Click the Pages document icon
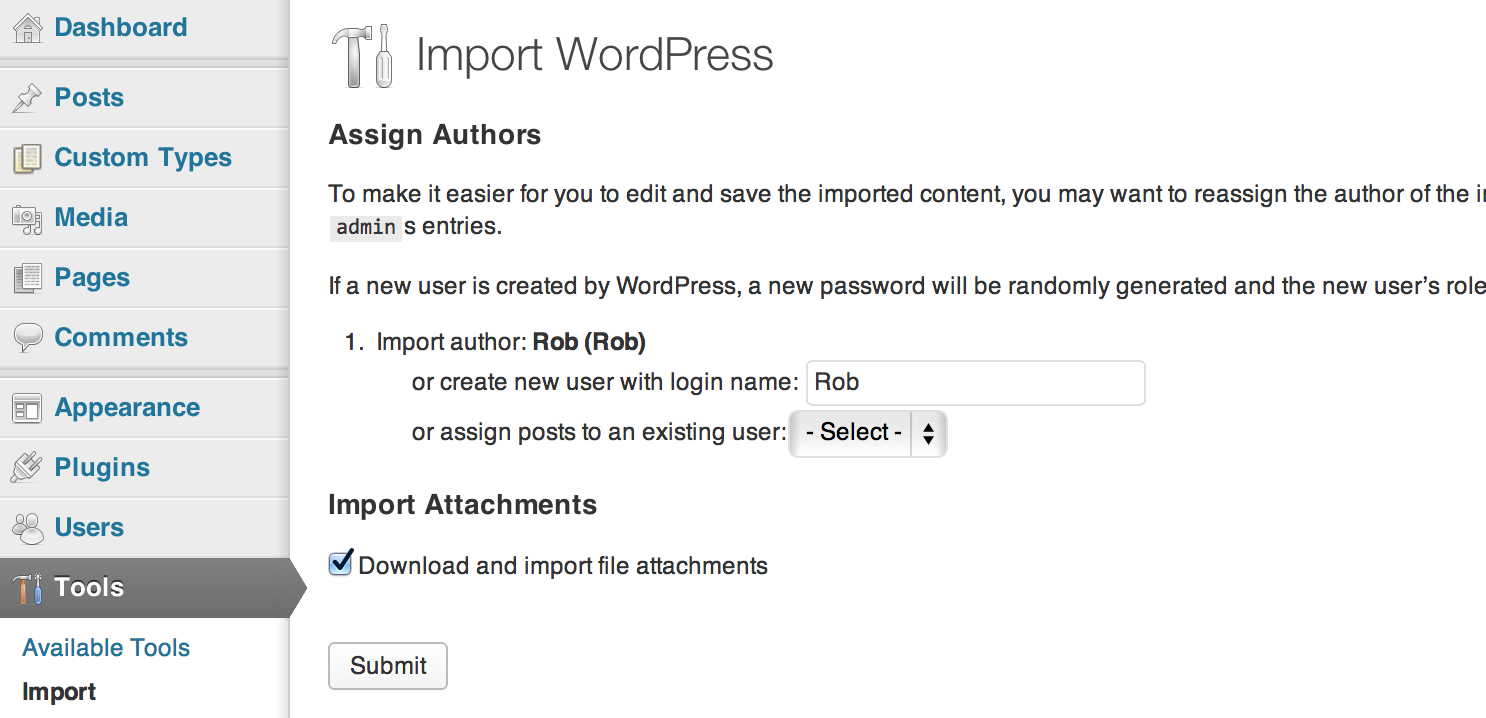 pos(27,278)
